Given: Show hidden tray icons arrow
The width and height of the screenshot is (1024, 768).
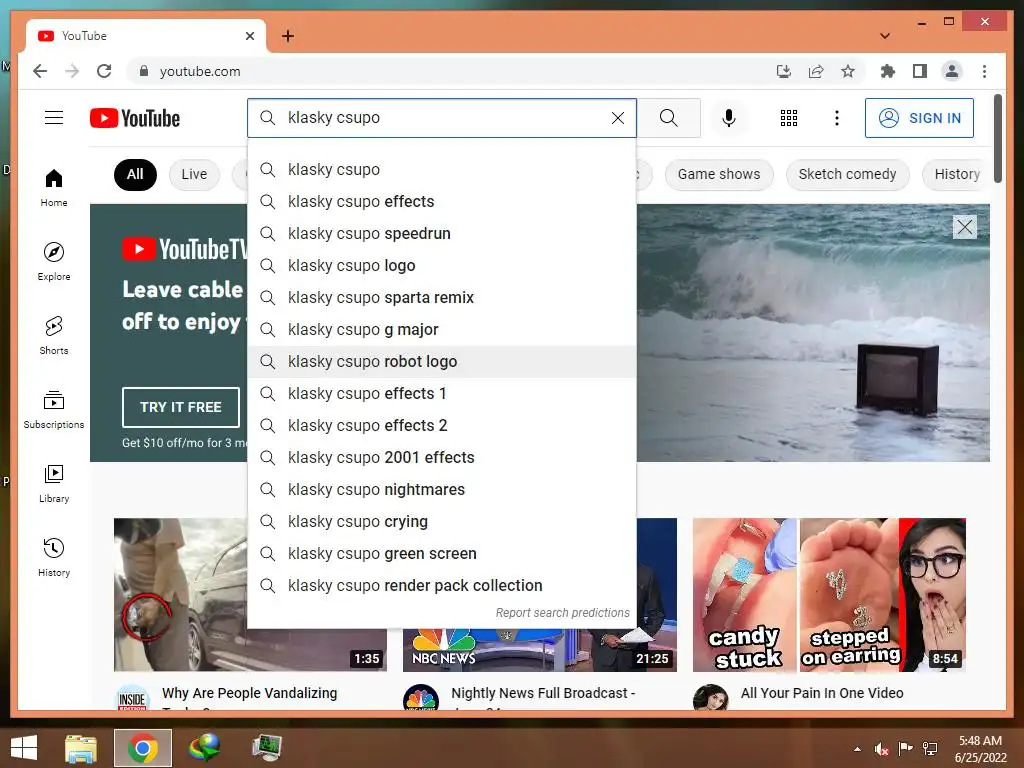Looking at the screenshot, I should [x=857, y=749].
